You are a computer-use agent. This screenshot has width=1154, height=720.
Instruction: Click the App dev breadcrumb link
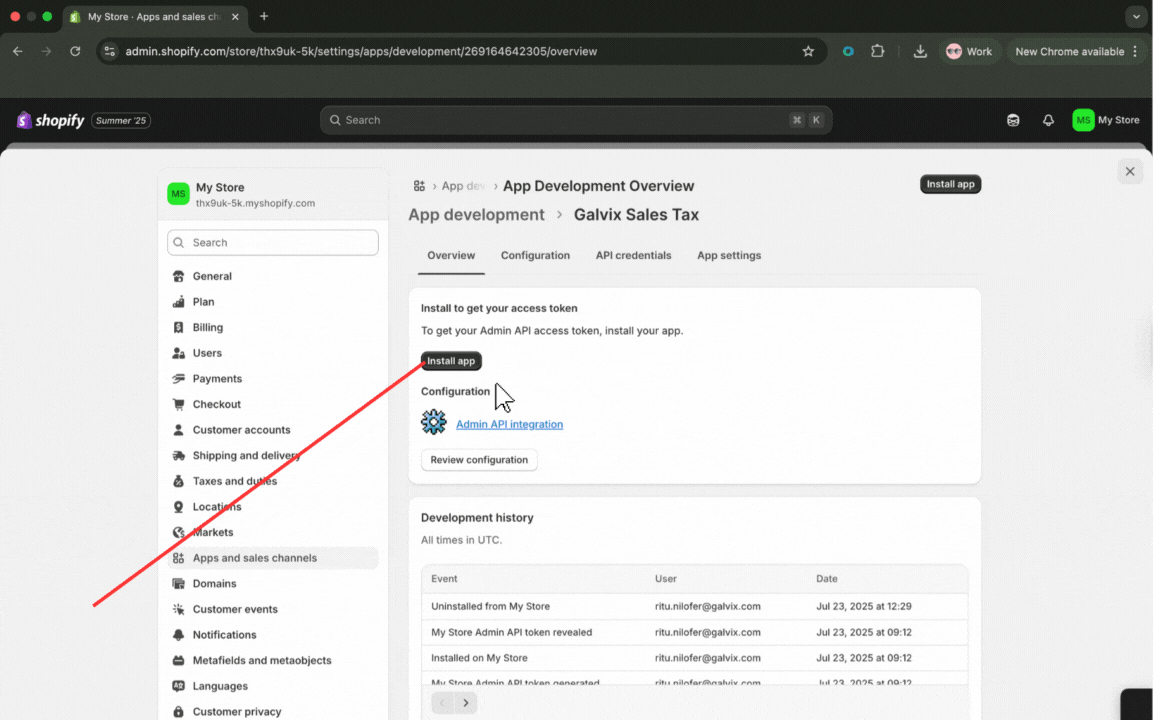click(x=463, y=186)
